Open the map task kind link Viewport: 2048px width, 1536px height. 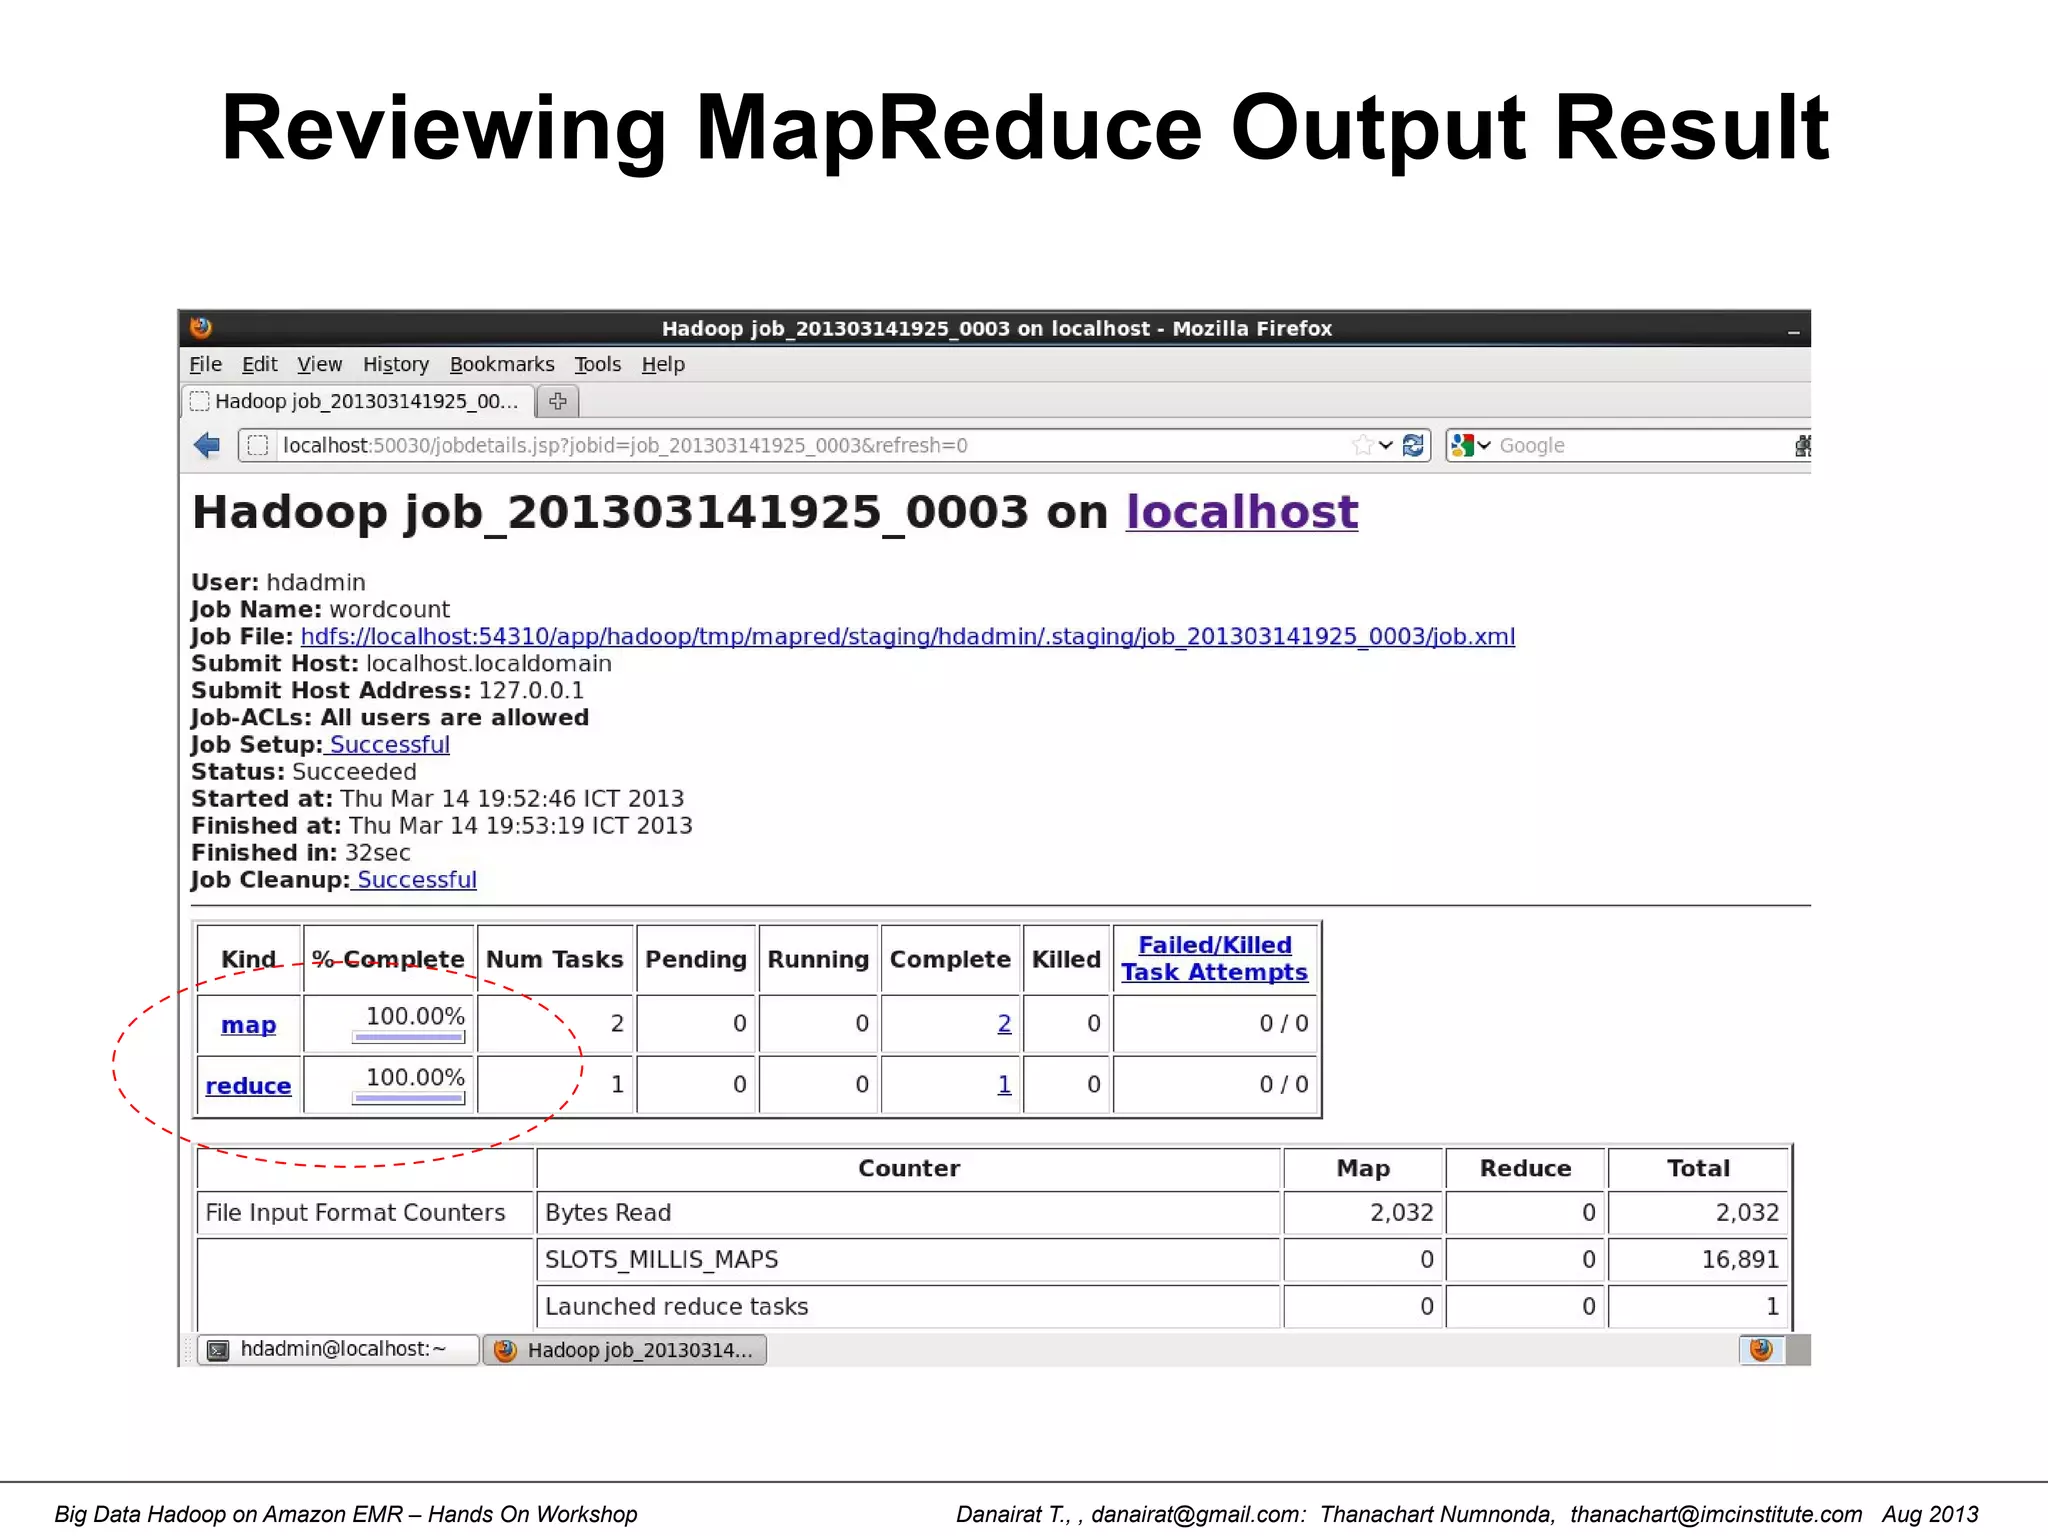pos(248,1025)
